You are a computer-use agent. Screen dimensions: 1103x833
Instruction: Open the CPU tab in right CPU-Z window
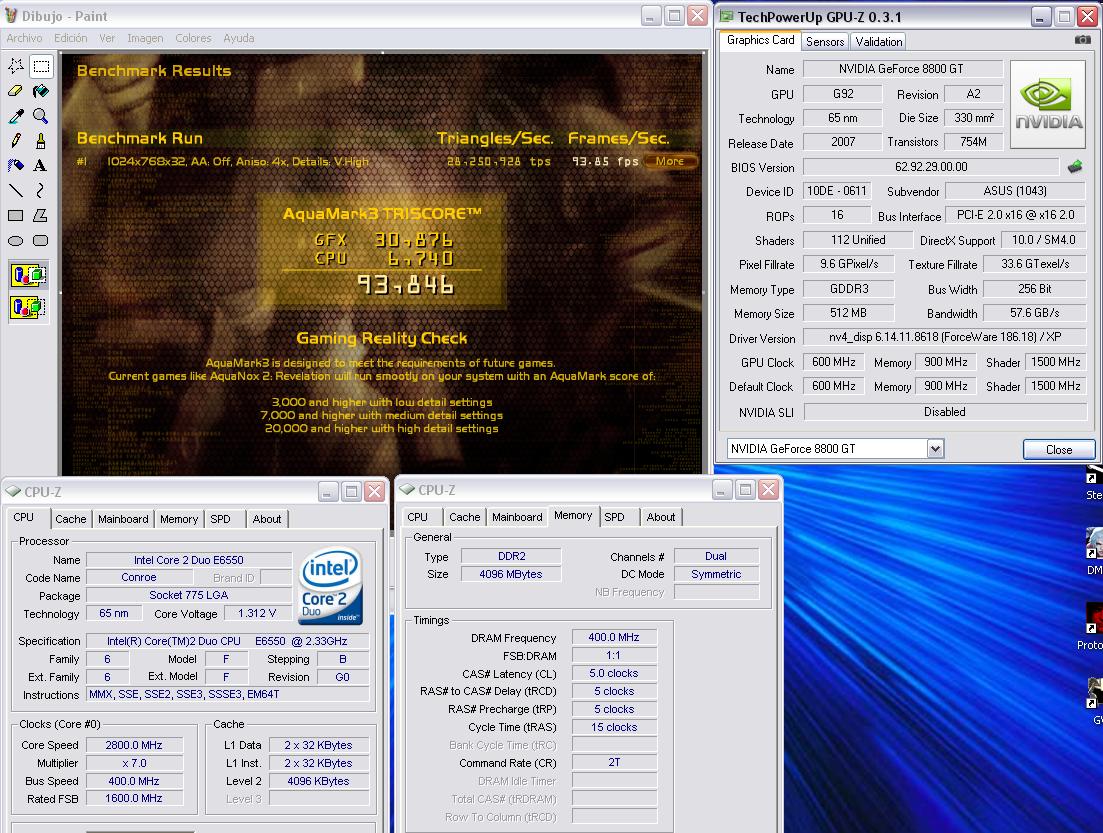point(417,517)
